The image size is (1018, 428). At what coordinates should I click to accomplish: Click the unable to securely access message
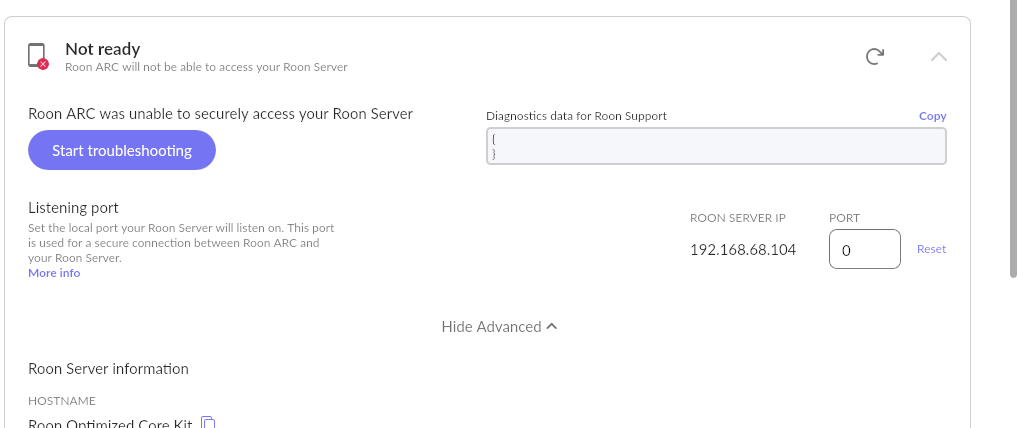click(221, 114)
